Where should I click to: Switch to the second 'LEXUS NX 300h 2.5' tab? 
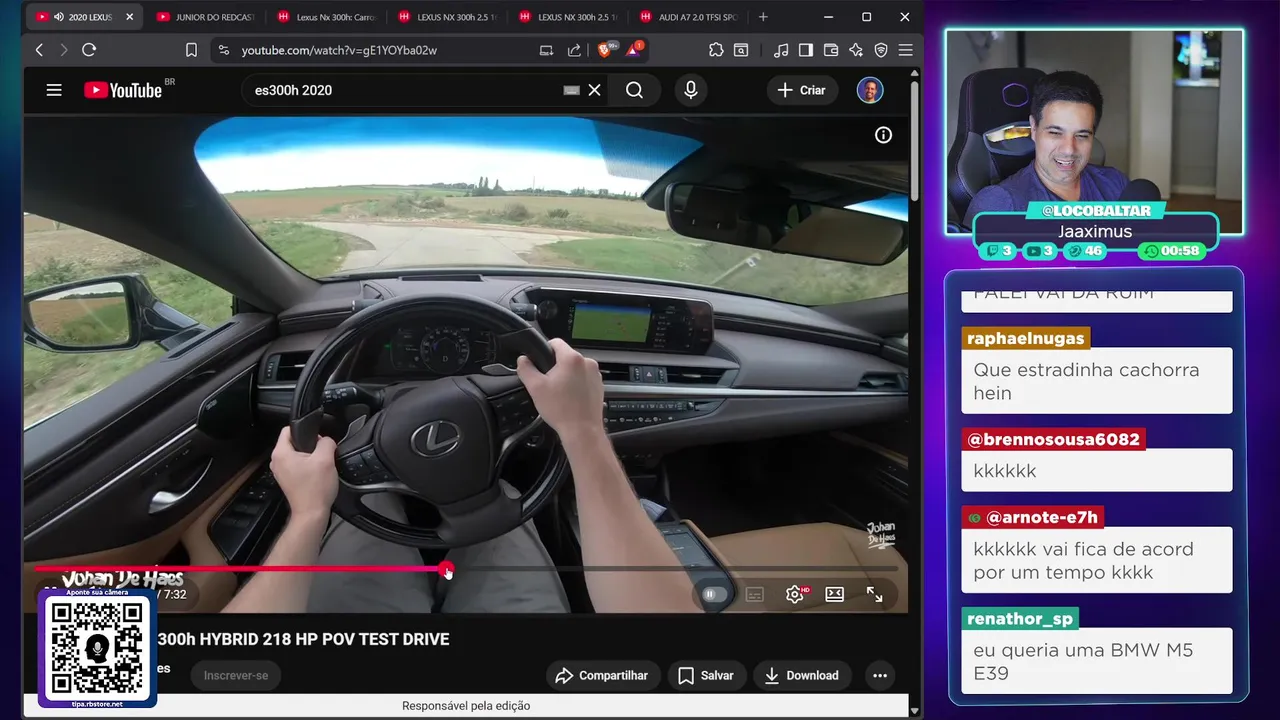(568, 17)
